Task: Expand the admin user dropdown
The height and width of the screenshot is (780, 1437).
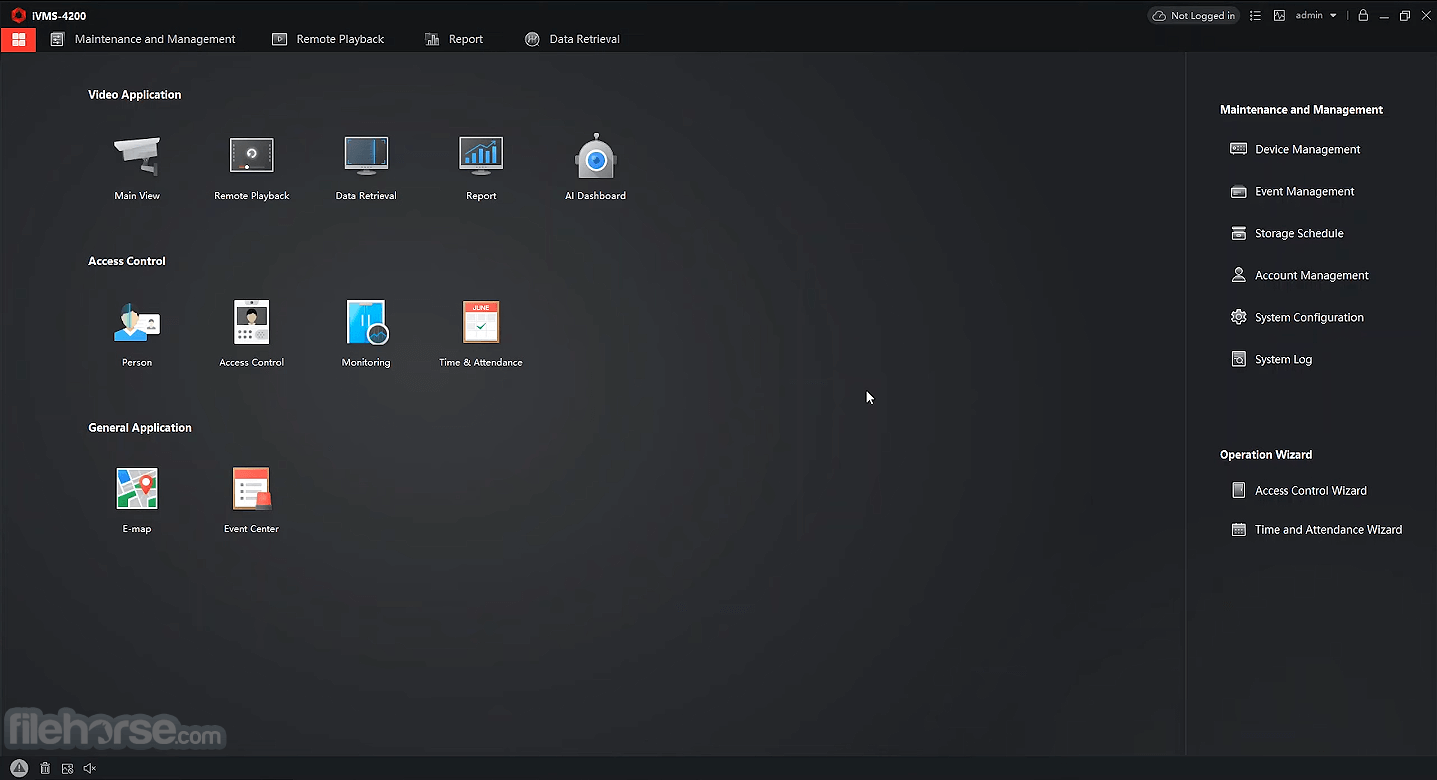Action: point(1316,15)
